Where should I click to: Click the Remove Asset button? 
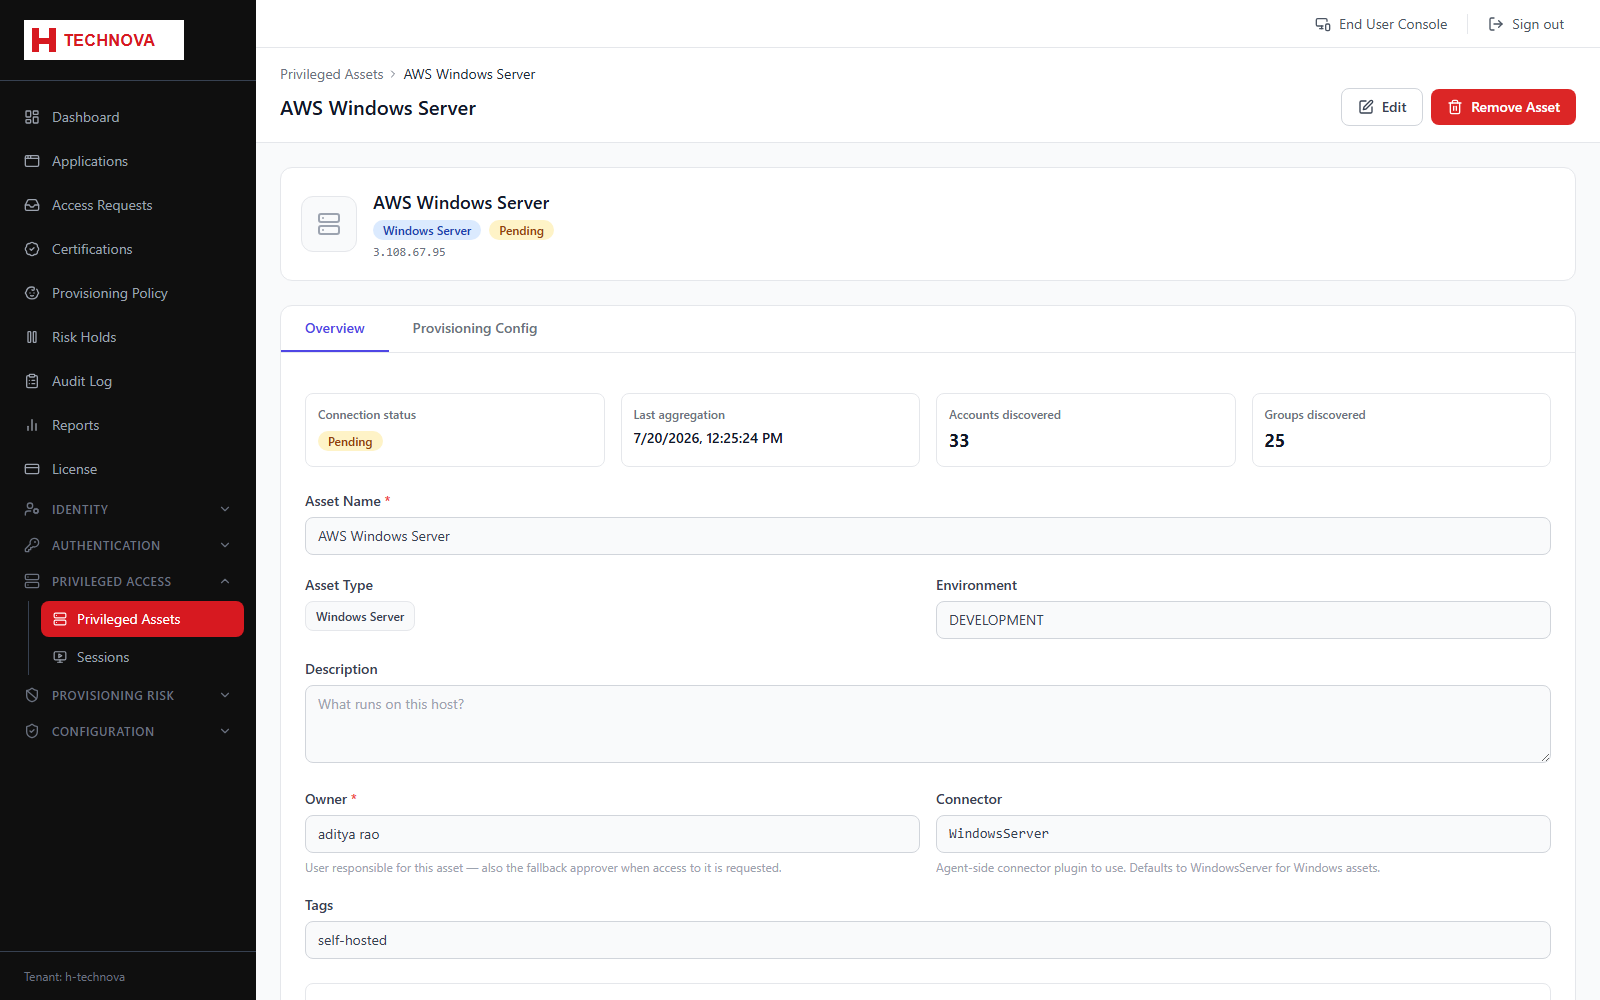pos(1503,107)
